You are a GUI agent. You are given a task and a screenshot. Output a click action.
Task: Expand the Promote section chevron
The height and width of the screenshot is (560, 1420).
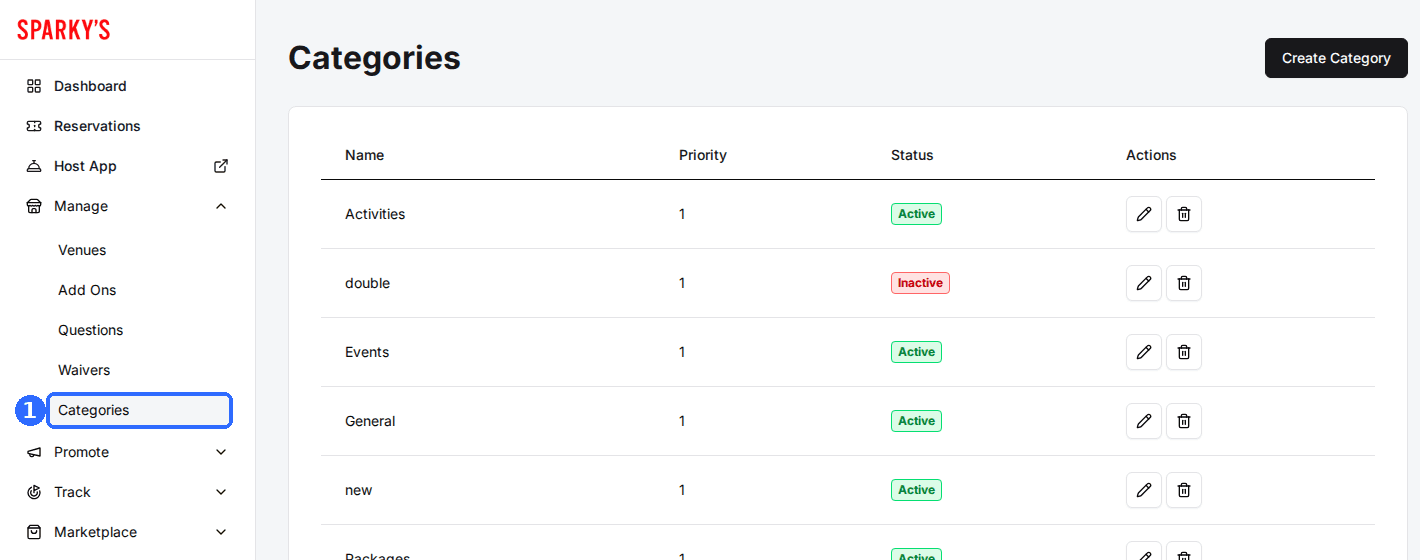click(x=221, y=452)
